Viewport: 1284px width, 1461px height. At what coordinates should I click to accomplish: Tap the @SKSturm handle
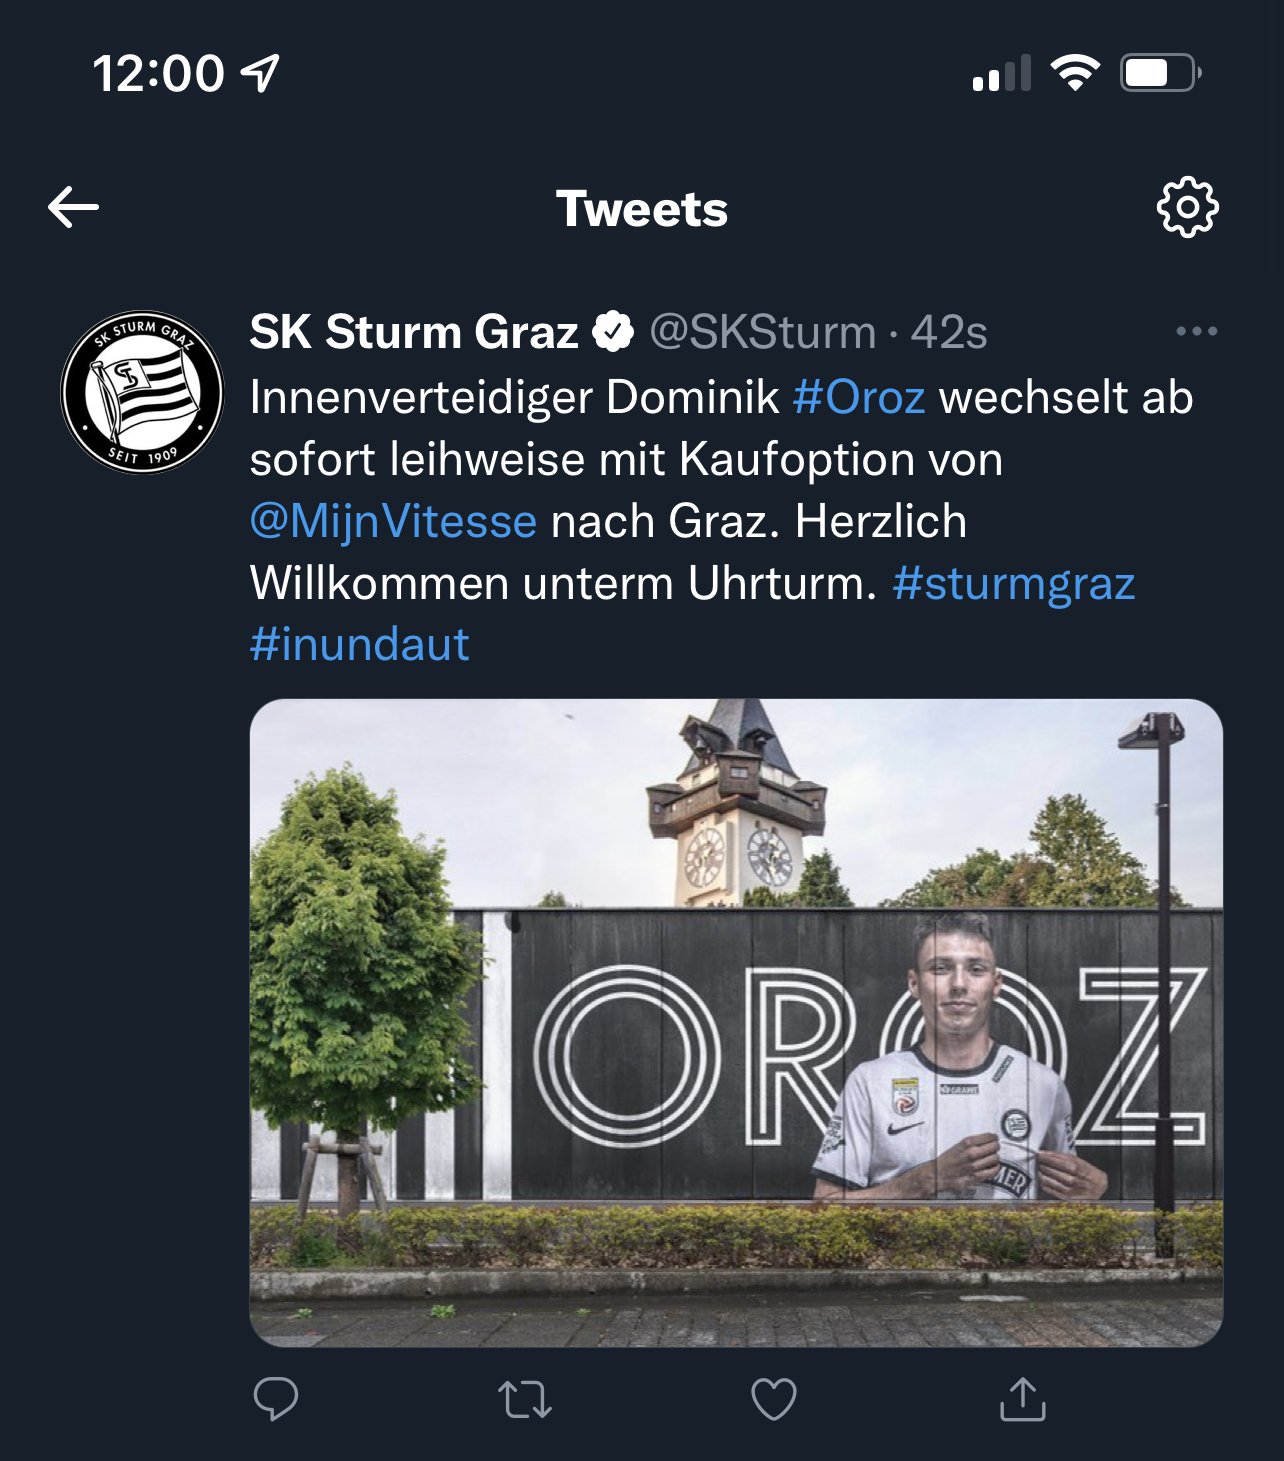pyautogui.click(x=763, y=332)
